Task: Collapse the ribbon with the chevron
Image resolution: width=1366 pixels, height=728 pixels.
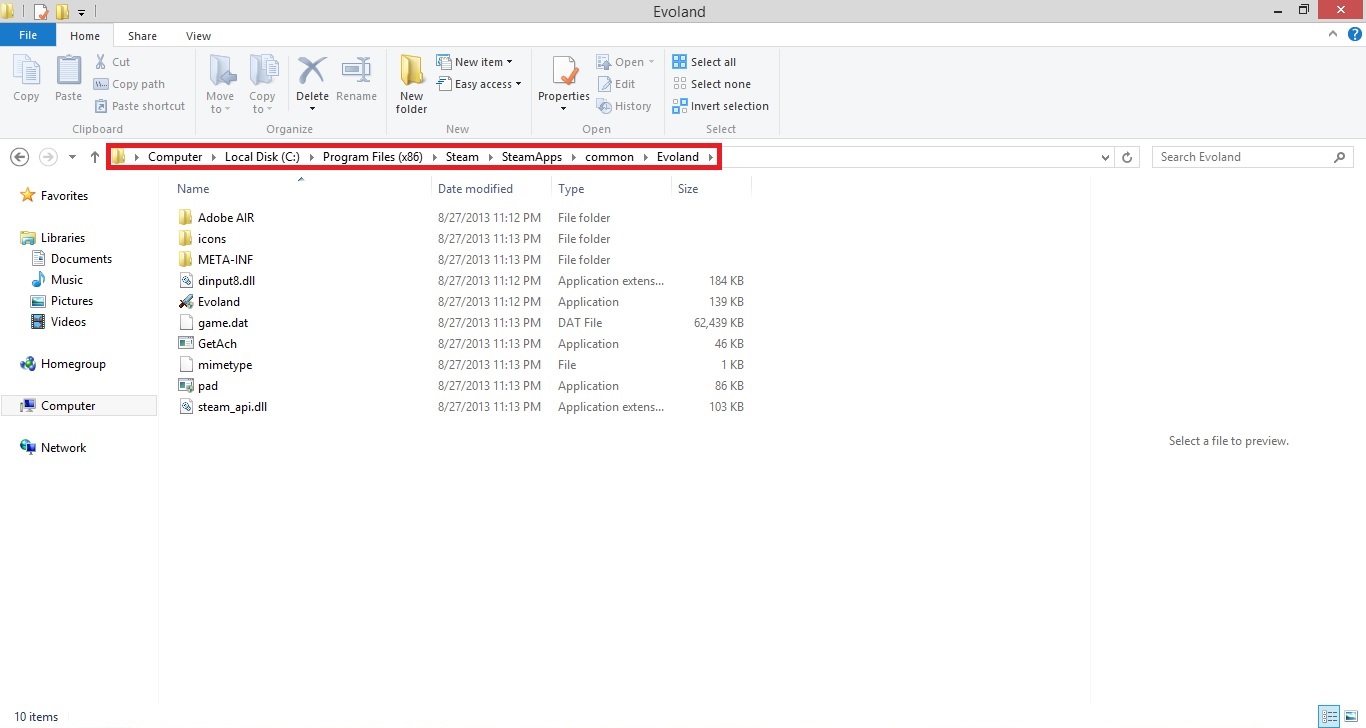Action: tap(1333, 34)
